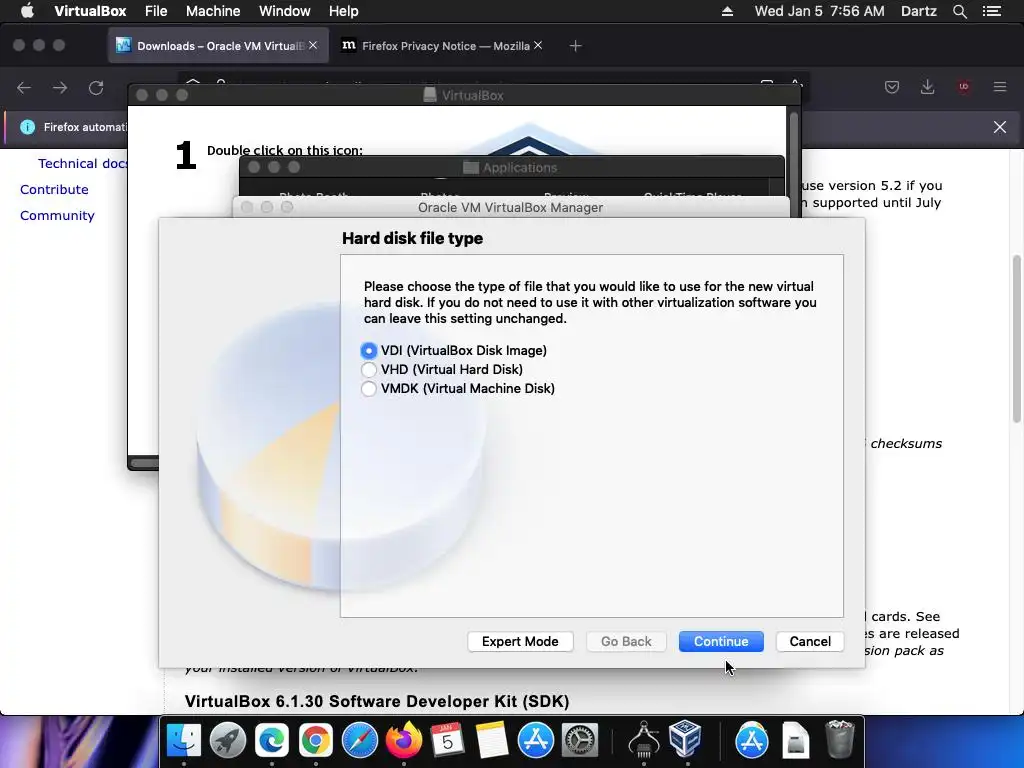Open App Store icon right of Dock divider
The height and width of the screenshot is (768, 1024).
pos(752,741)
